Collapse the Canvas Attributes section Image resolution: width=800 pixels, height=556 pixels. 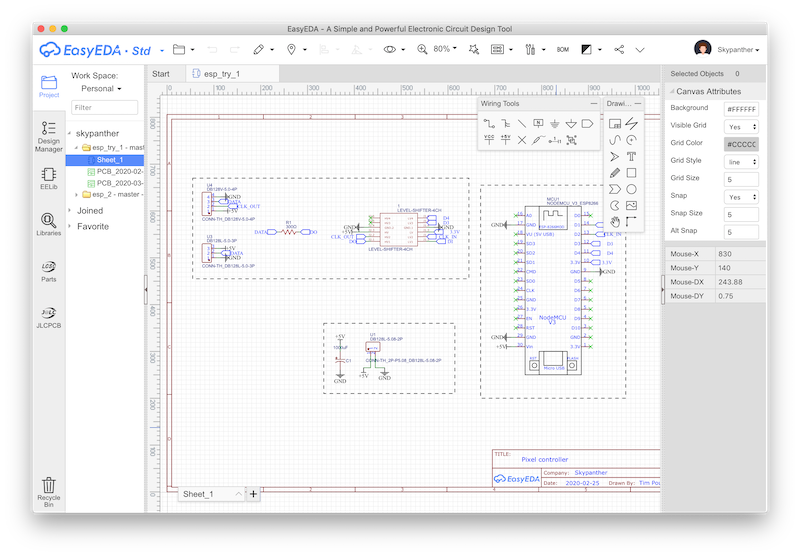[x=672, y=91]
